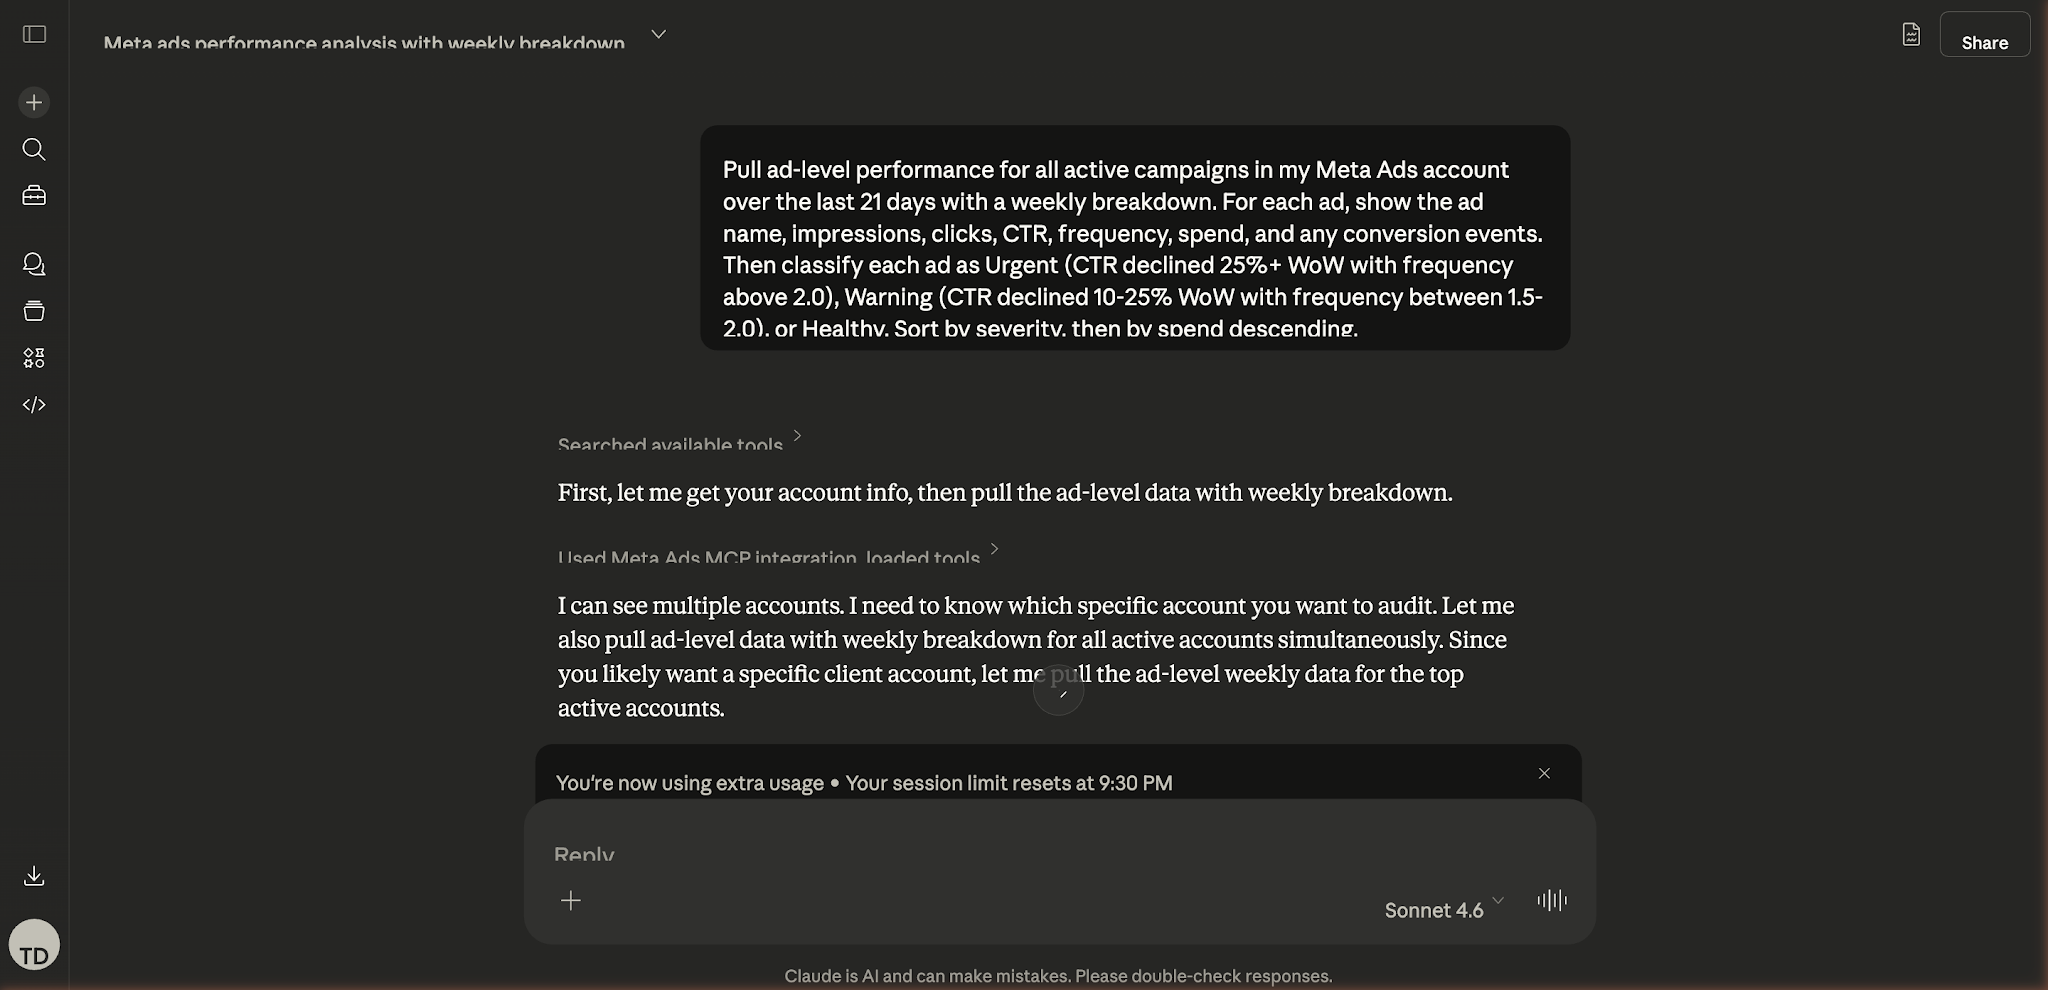
Task: Click the document artifact icon near Share
Action: coord(1911,34)
